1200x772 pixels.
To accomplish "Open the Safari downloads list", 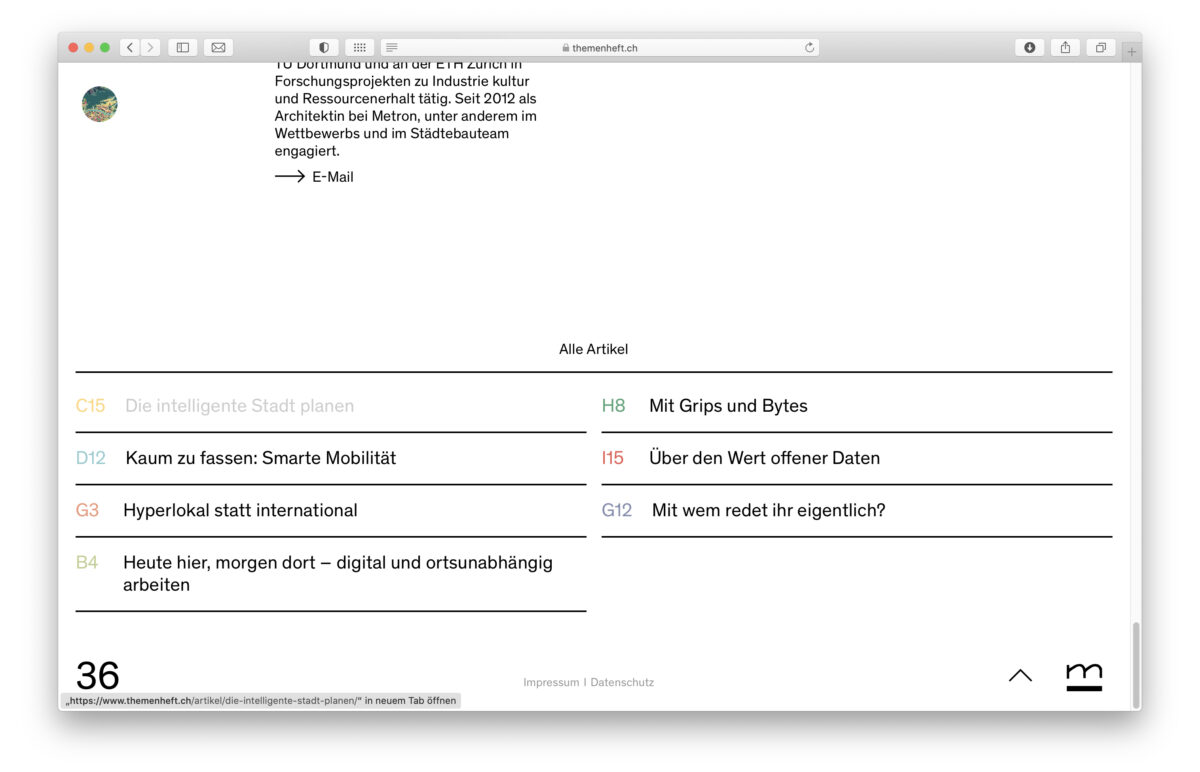I will [1029, 47].
